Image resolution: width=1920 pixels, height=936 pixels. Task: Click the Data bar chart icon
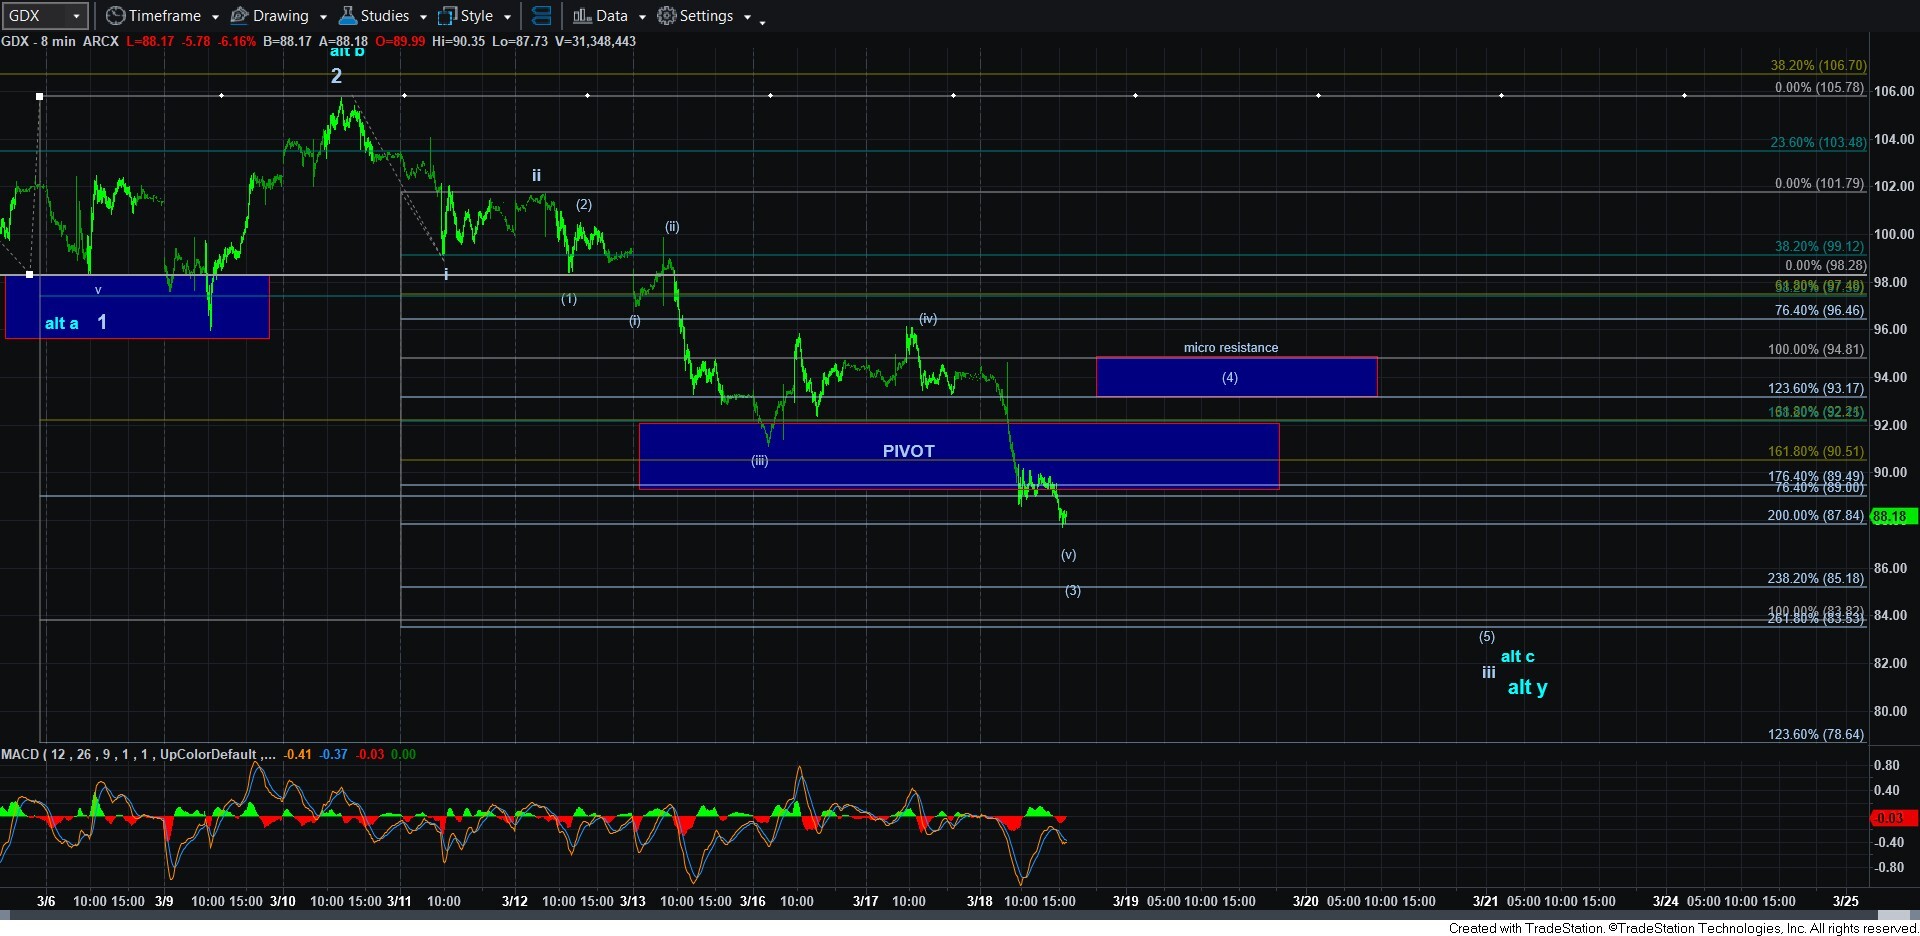pos(582,16)
